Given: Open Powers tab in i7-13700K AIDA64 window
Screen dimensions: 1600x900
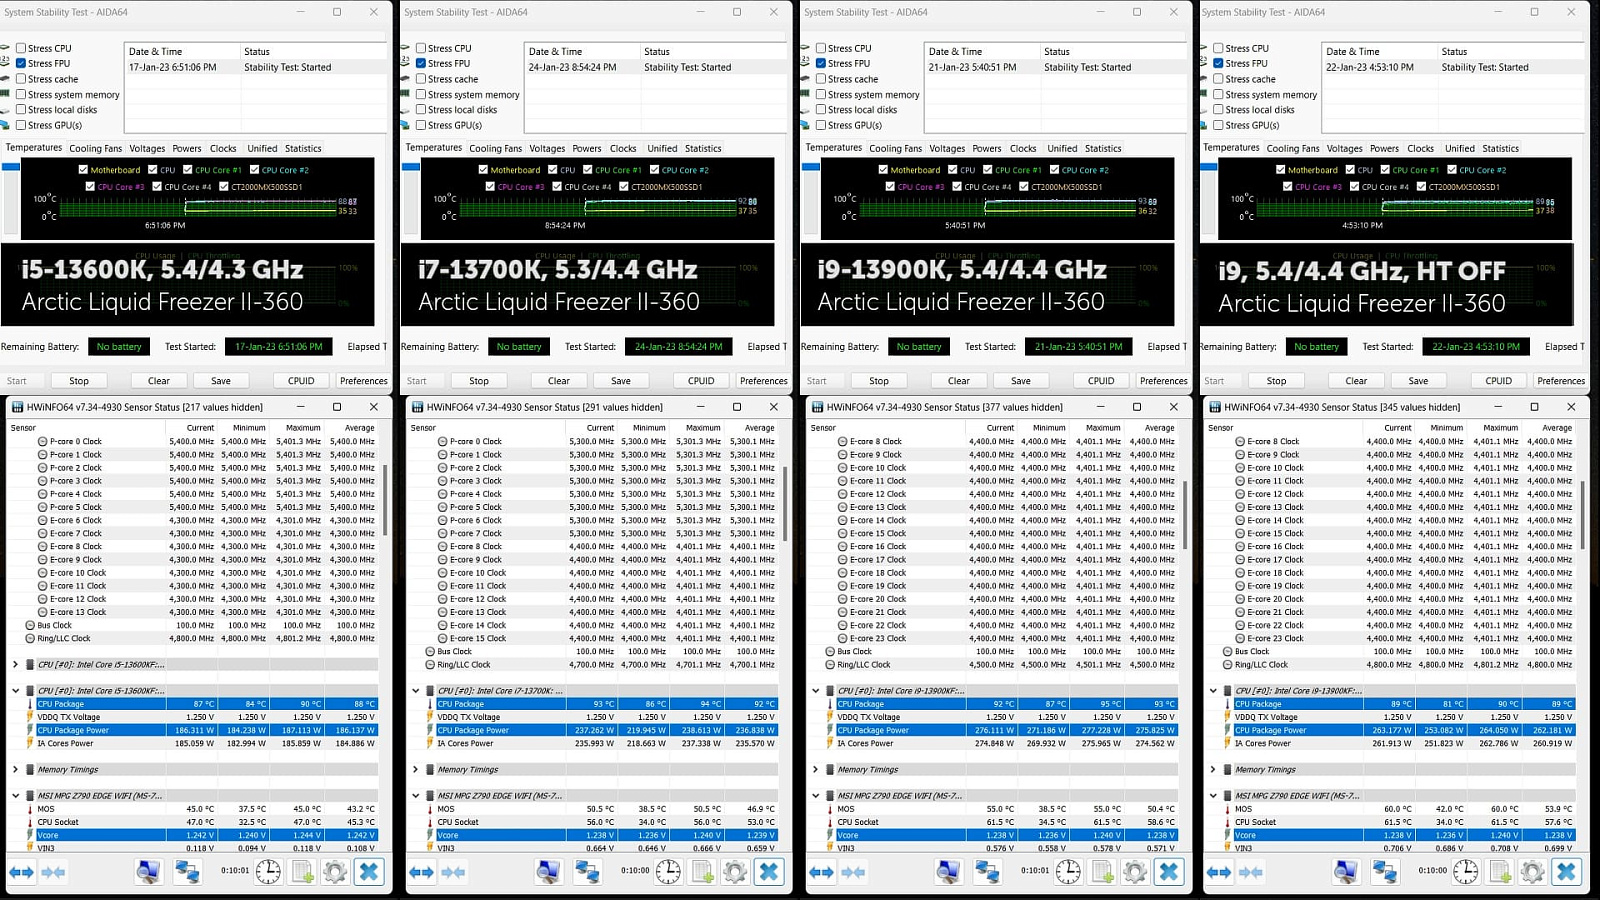Looking at the screenshot, I should pyautogui.click(x=587, y=148).
